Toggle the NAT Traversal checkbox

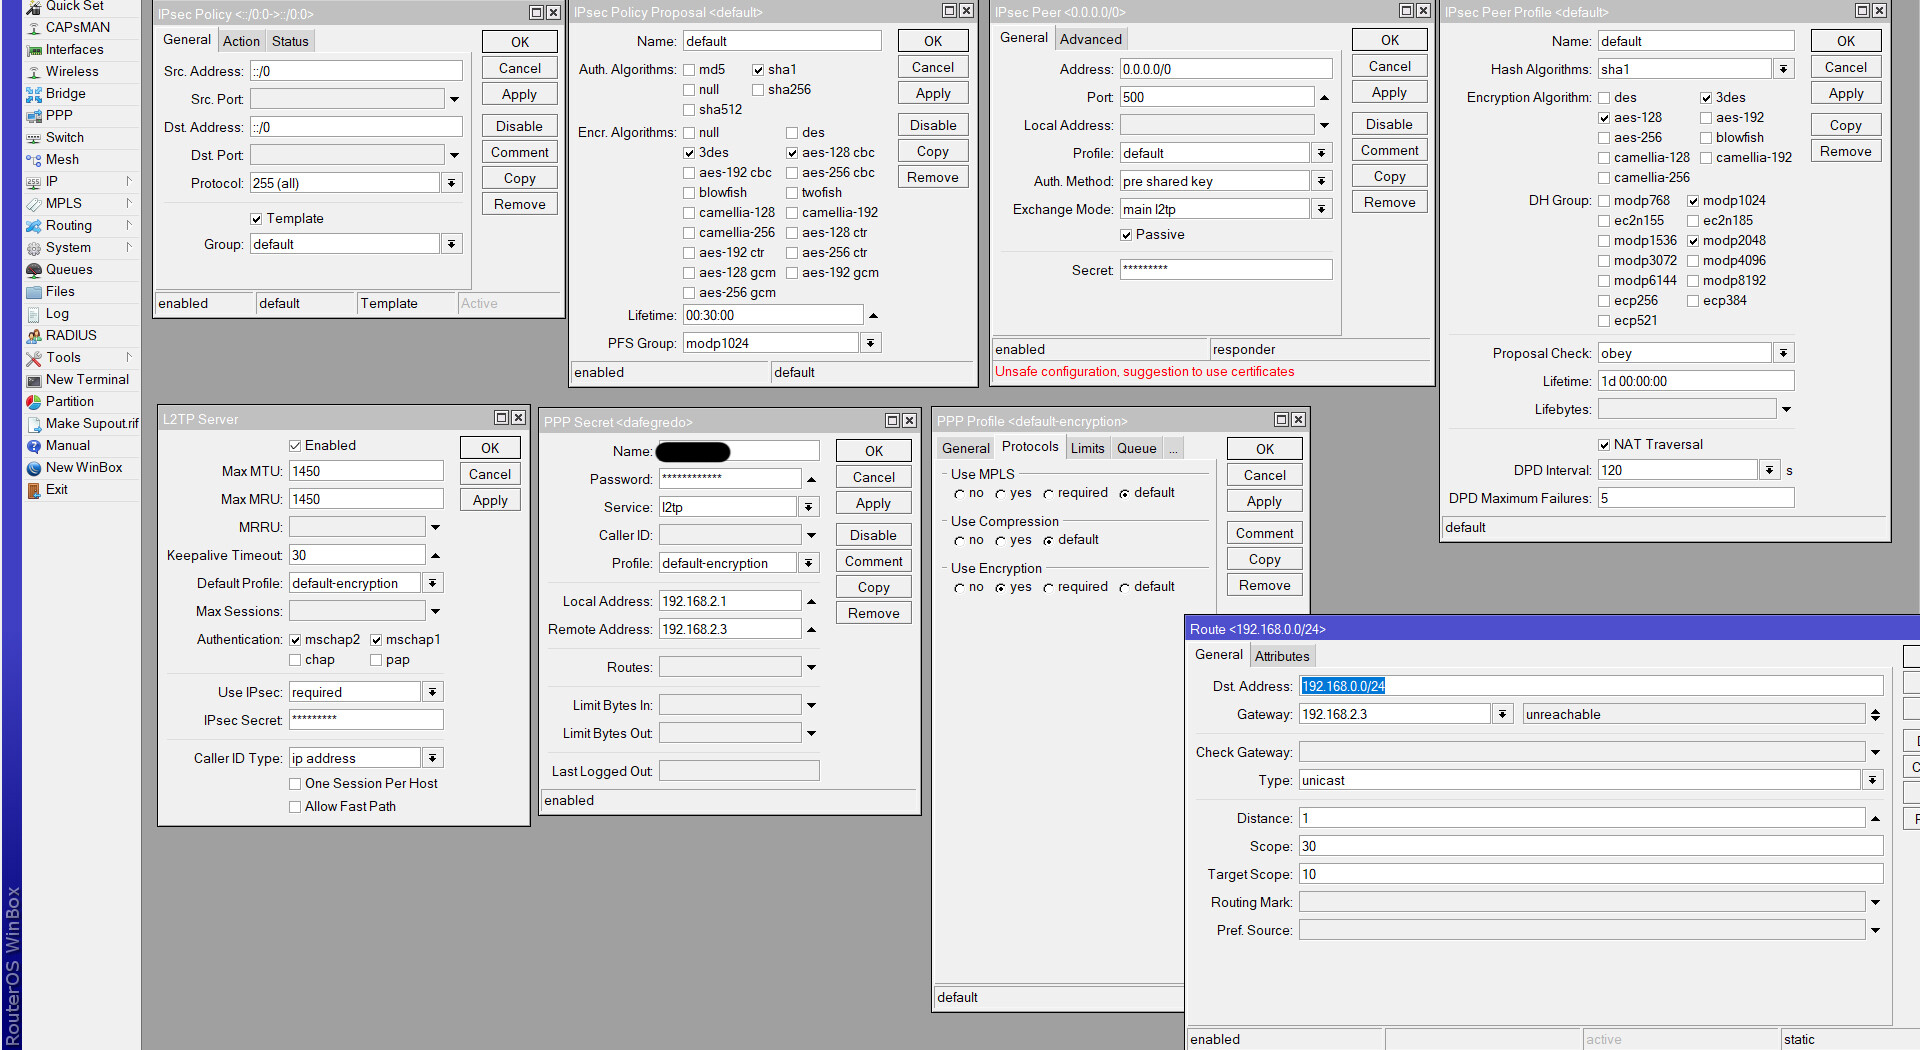[x=1604, y=445]
